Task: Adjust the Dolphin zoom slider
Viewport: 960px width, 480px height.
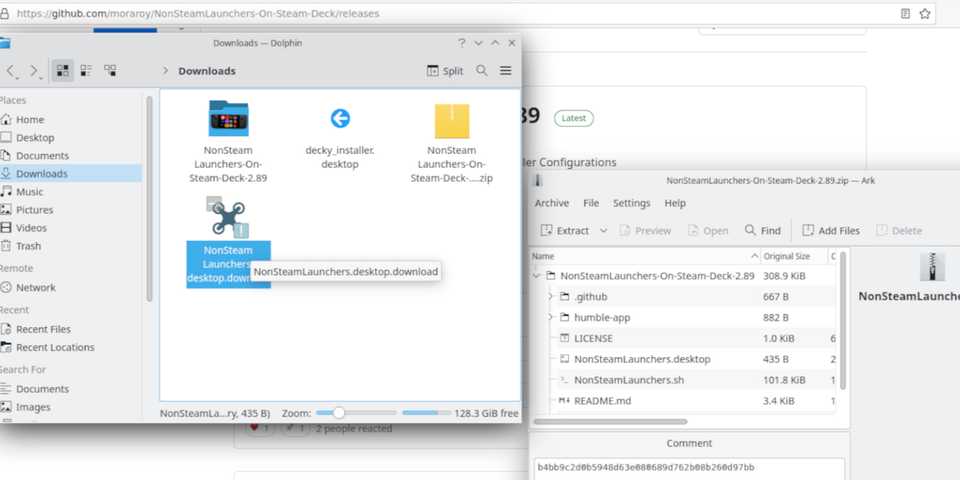Action: tap(339, 413)
